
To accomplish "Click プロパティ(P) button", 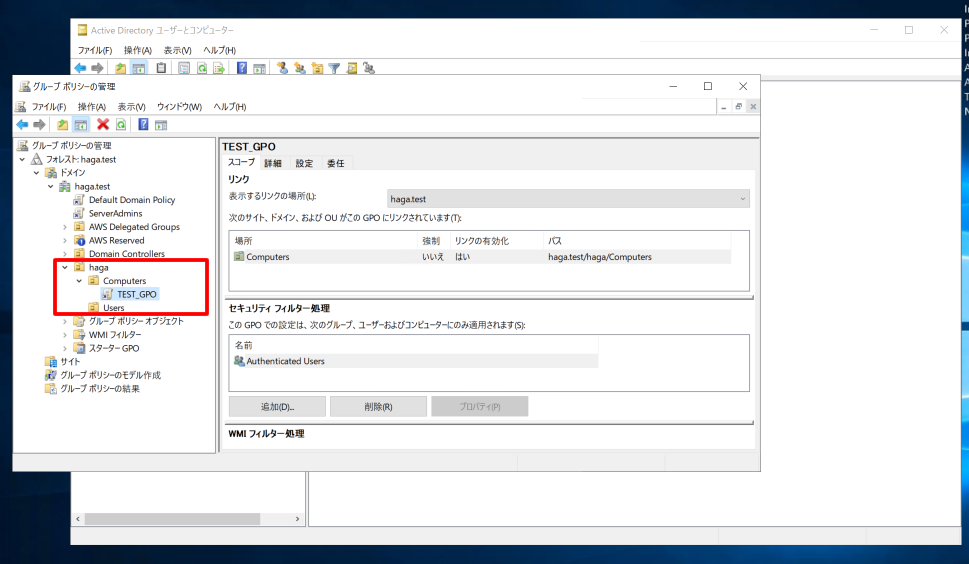I will pos(480,406).
